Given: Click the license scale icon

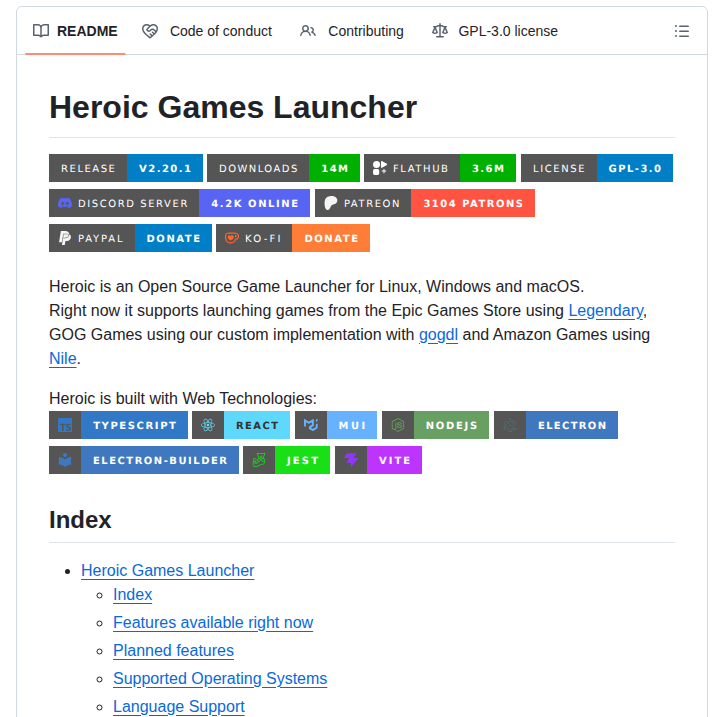Looking at the screenshot, I should coord(440,31).
